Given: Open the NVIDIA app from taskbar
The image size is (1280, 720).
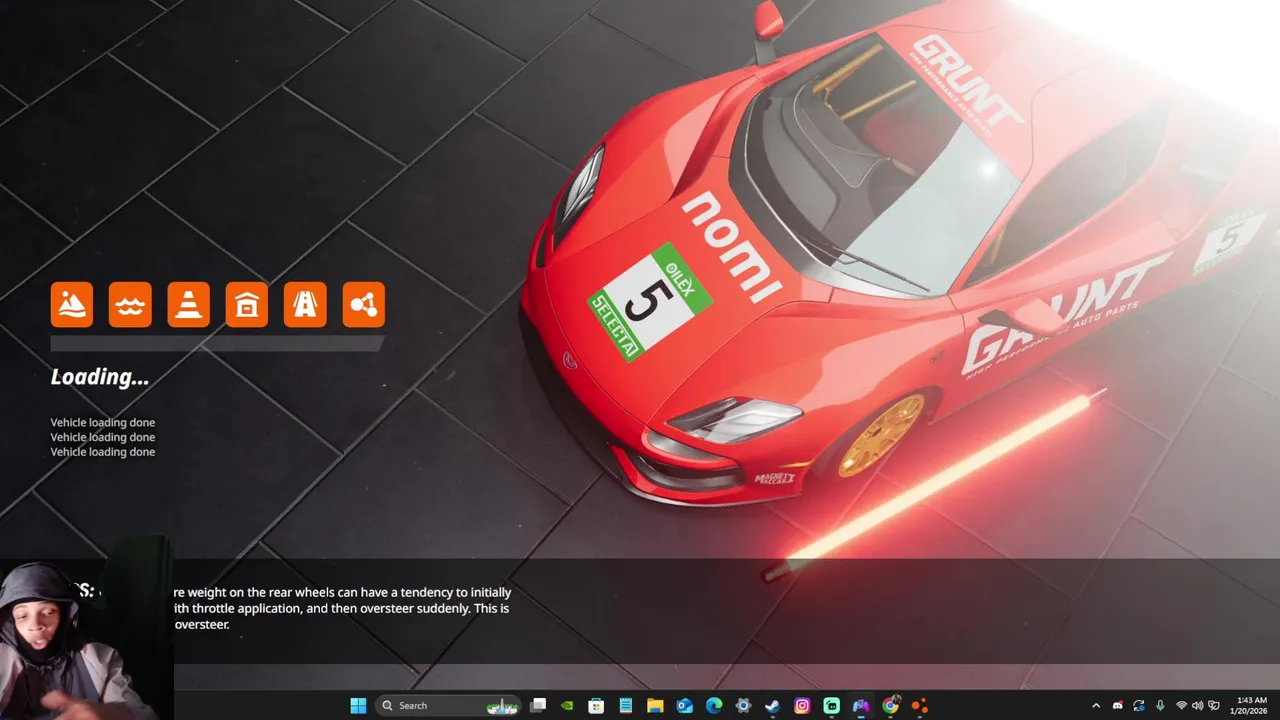Looking at the screenshot, I should 567,705.
